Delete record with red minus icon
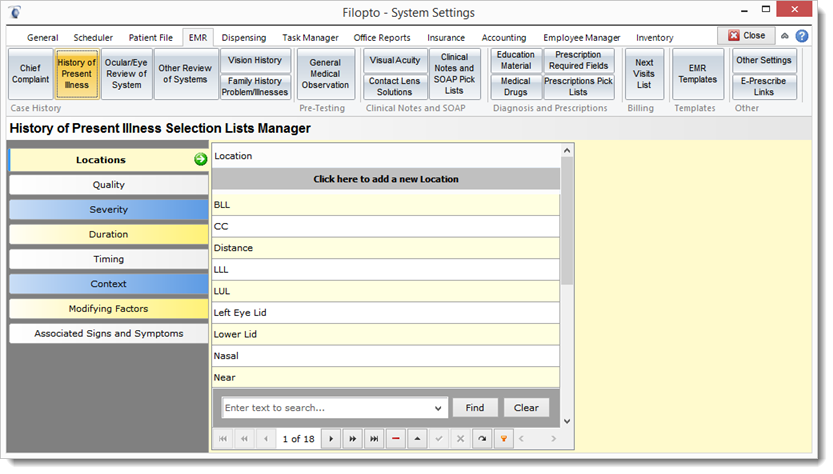Image resolution: width=833 pixels, height=474 pixels. [396, 439]
